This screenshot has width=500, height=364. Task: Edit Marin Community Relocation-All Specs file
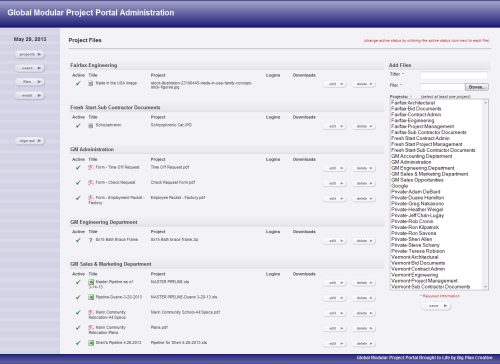click(x=335, y=313)
